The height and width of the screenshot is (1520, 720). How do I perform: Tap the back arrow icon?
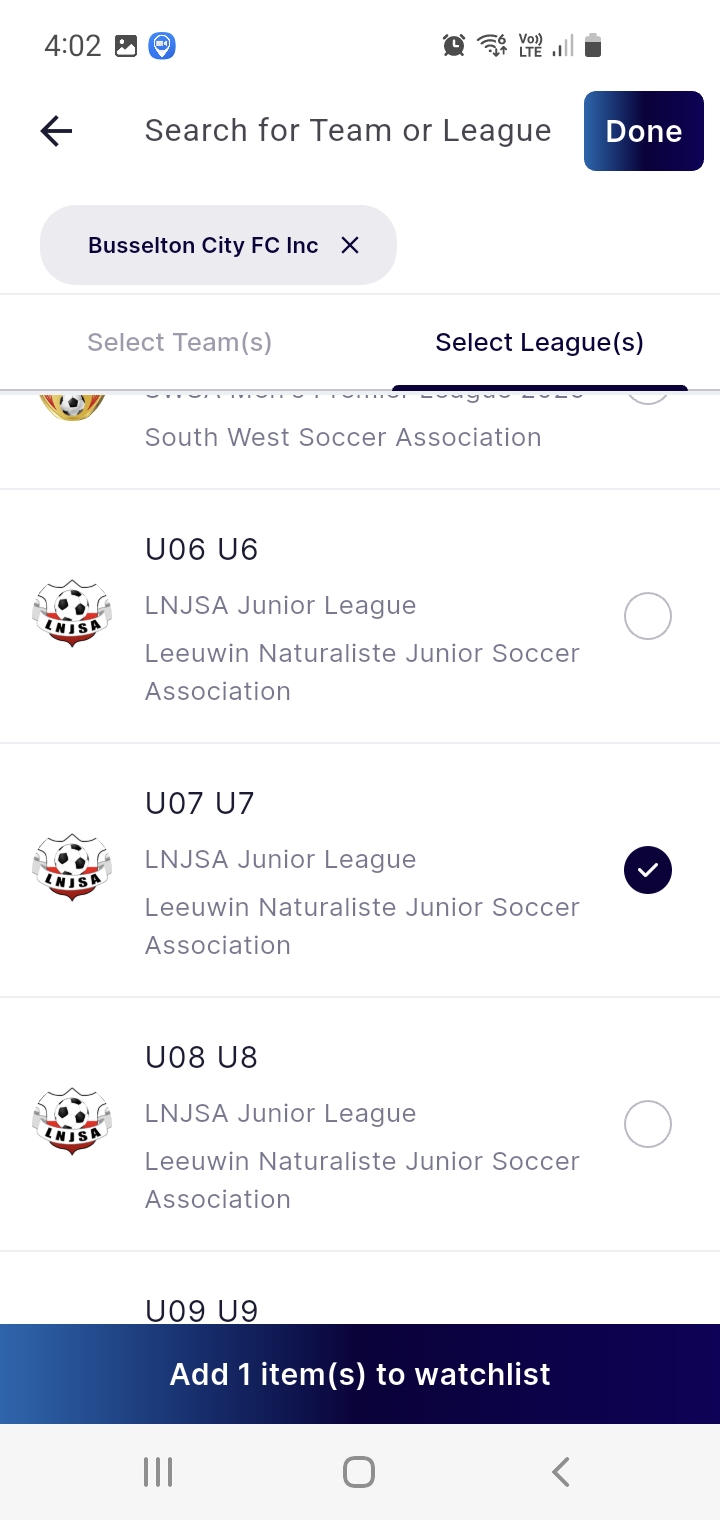tap(56, 131)
